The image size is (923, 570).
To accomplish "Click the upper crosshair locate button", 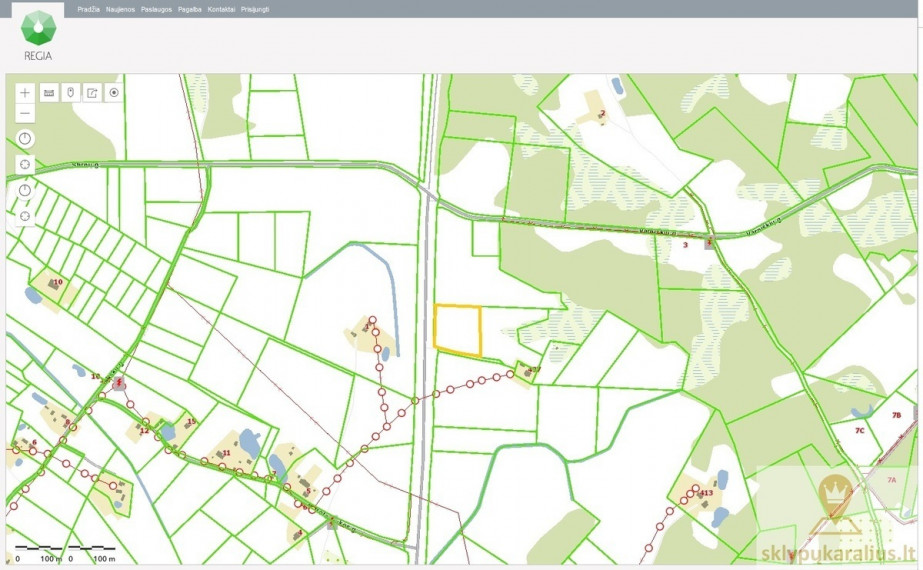I will point(25,164).
